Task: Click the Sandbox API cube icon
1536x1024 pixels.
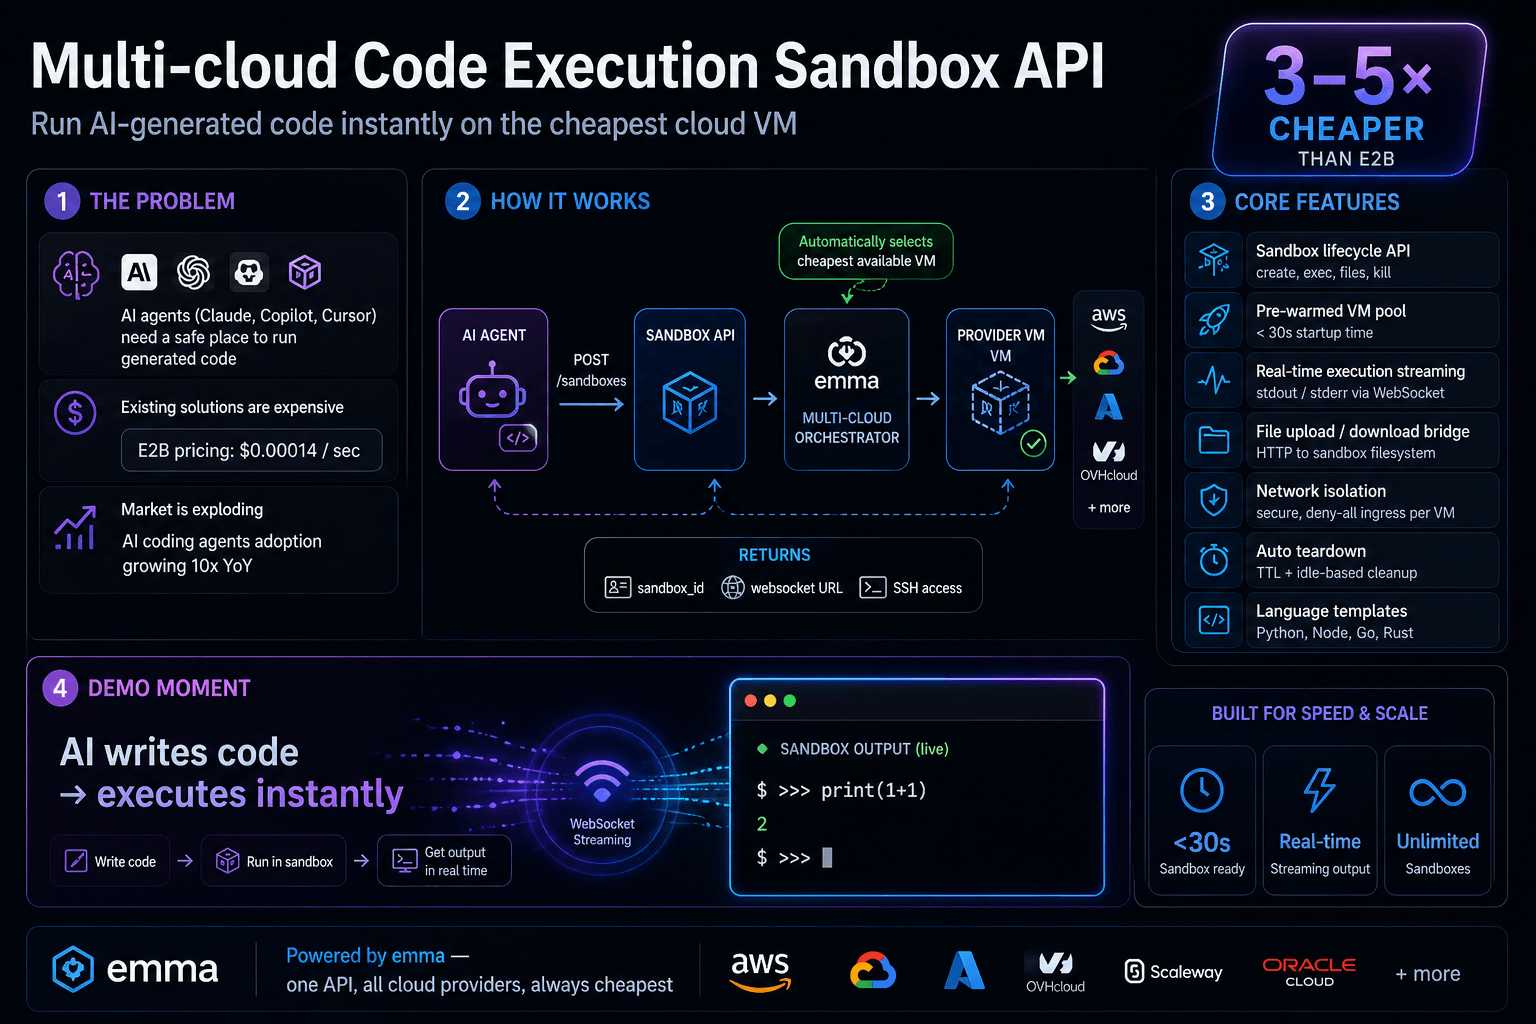Action: 690,402
